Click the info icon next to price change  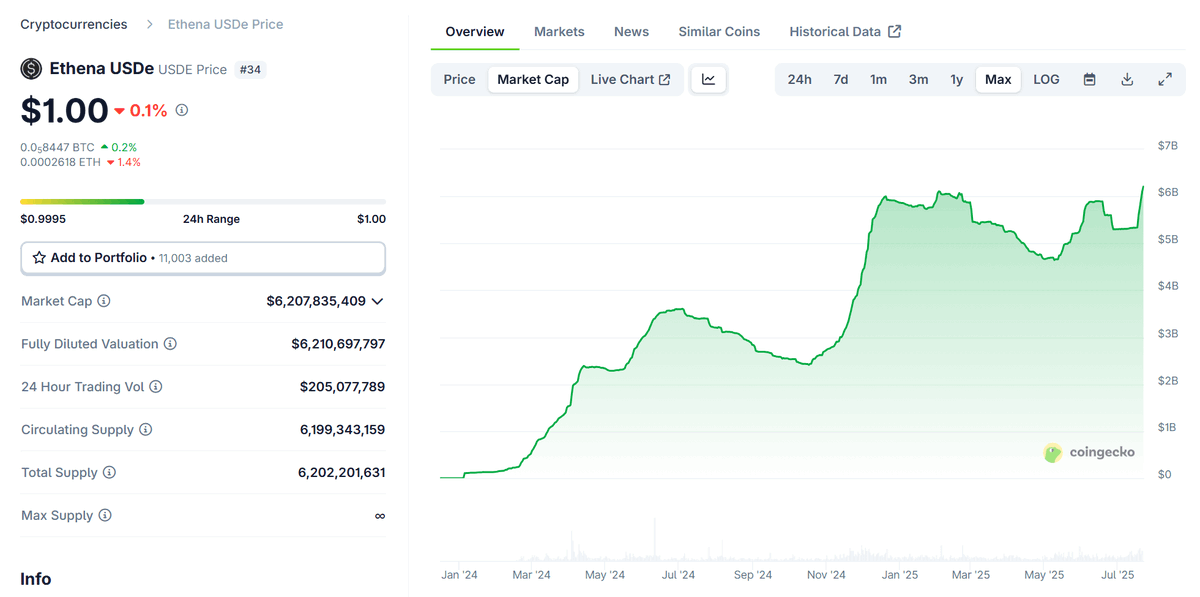tap(182, 110)
